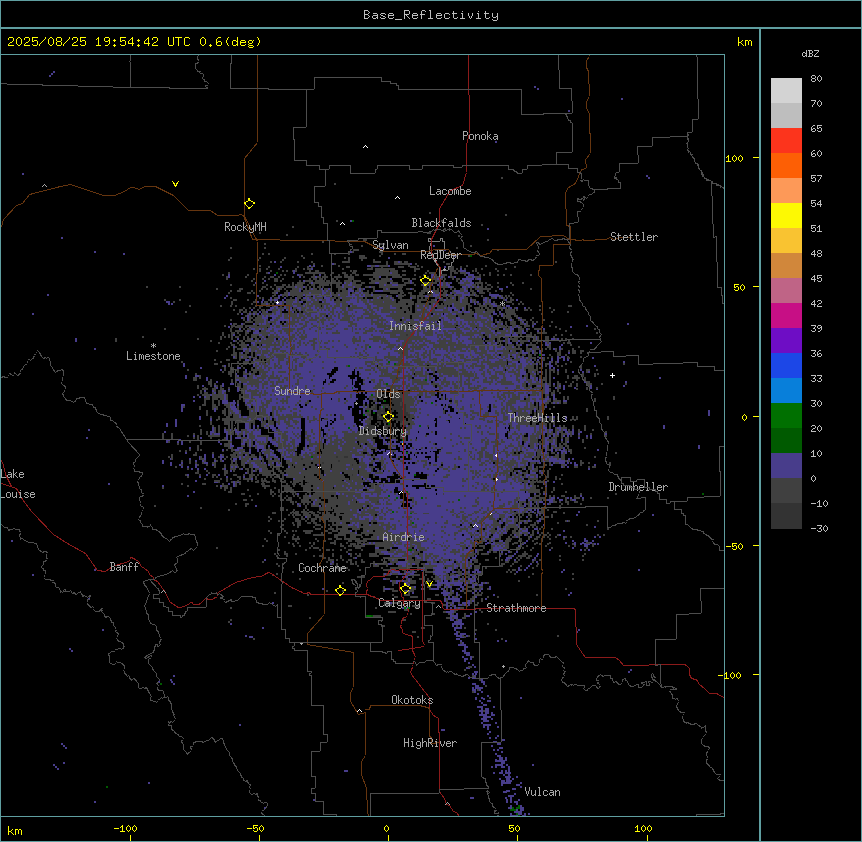862x842 pixels.
Task: Select the yellow diamond marker south of RedDeer
Action: (426, 281)
